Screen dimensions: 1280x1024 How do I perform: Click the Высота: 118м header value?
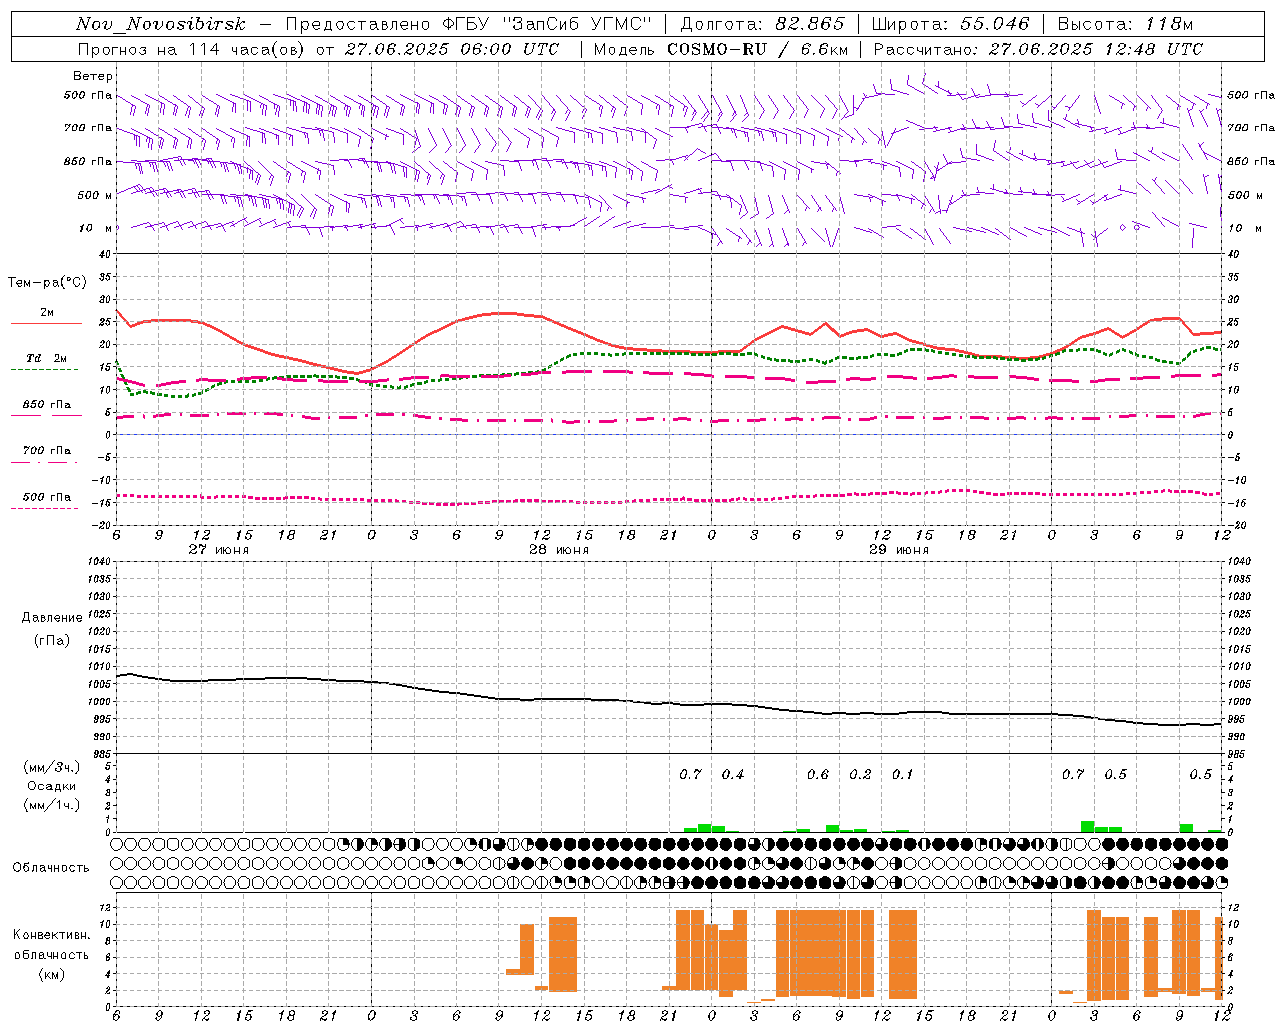1125,24
